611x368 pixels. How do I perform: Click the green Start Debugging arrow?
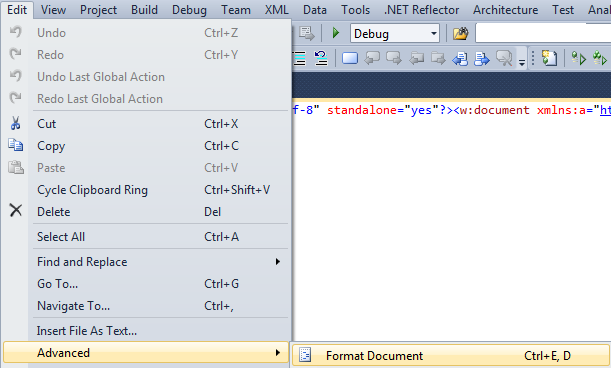tap(336, 33)
